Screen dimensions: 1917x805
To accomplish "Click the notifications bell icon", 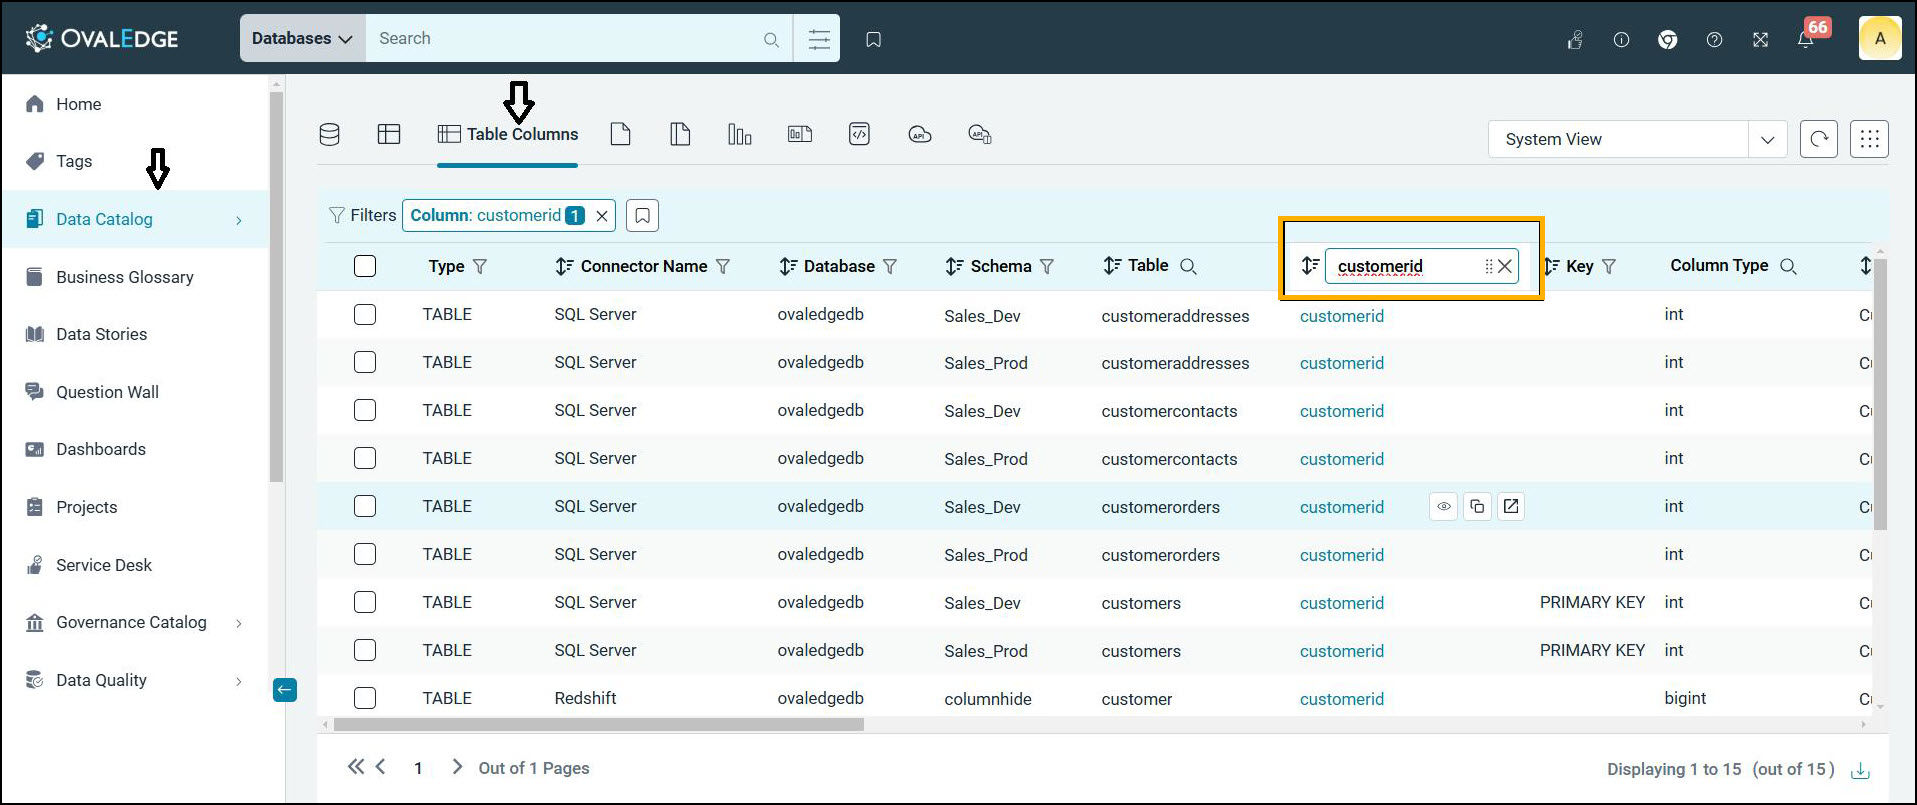I will (1806, 40).
